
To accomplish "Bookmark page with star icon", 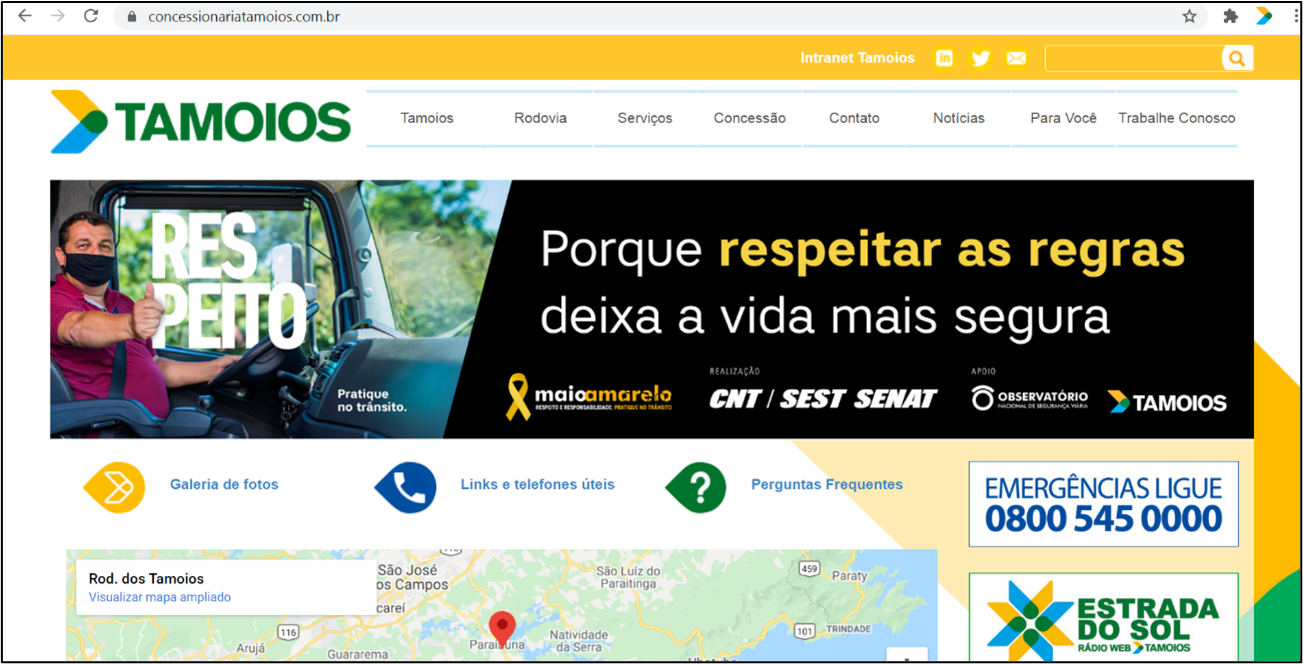I will click(1190, 16).
